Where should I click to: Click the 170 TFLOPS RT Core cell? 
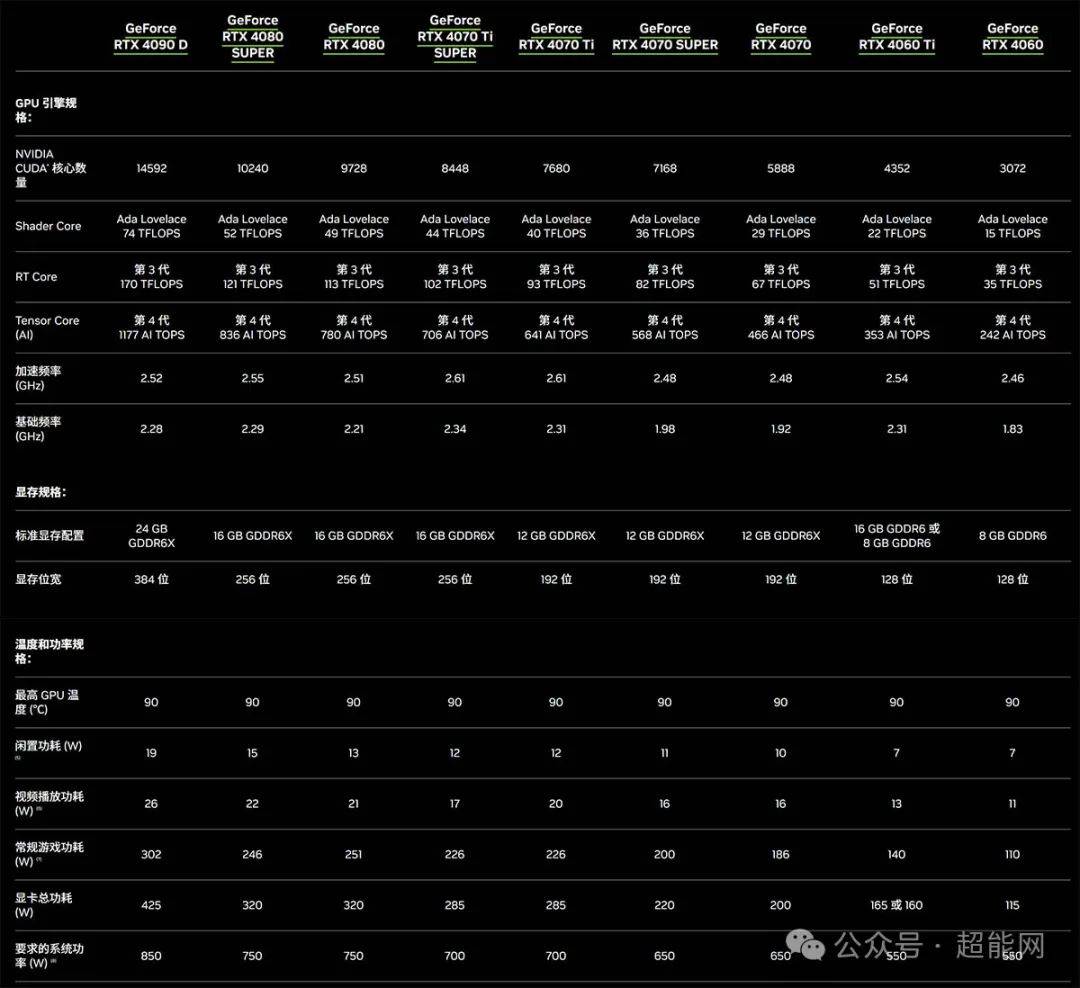point(152,277)
